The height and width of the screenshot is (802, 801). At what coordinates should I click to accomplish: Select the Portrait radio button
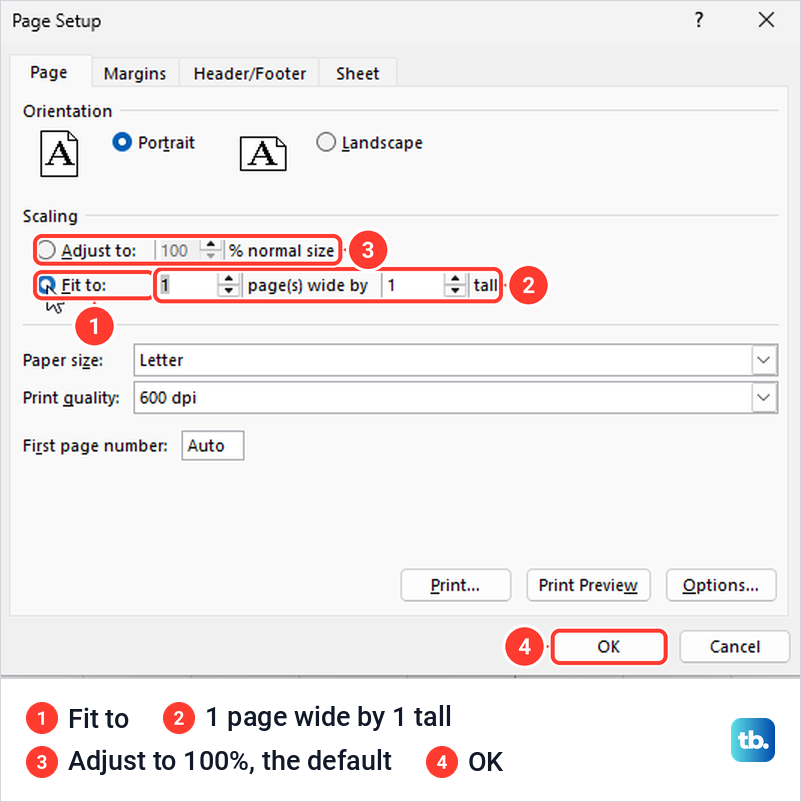point(122,142)
